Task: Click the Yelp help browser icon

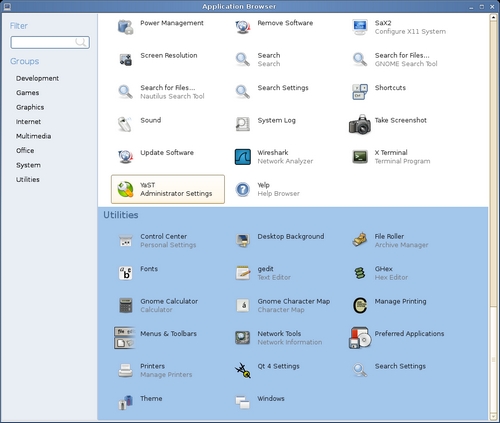Action: [243, 189]
